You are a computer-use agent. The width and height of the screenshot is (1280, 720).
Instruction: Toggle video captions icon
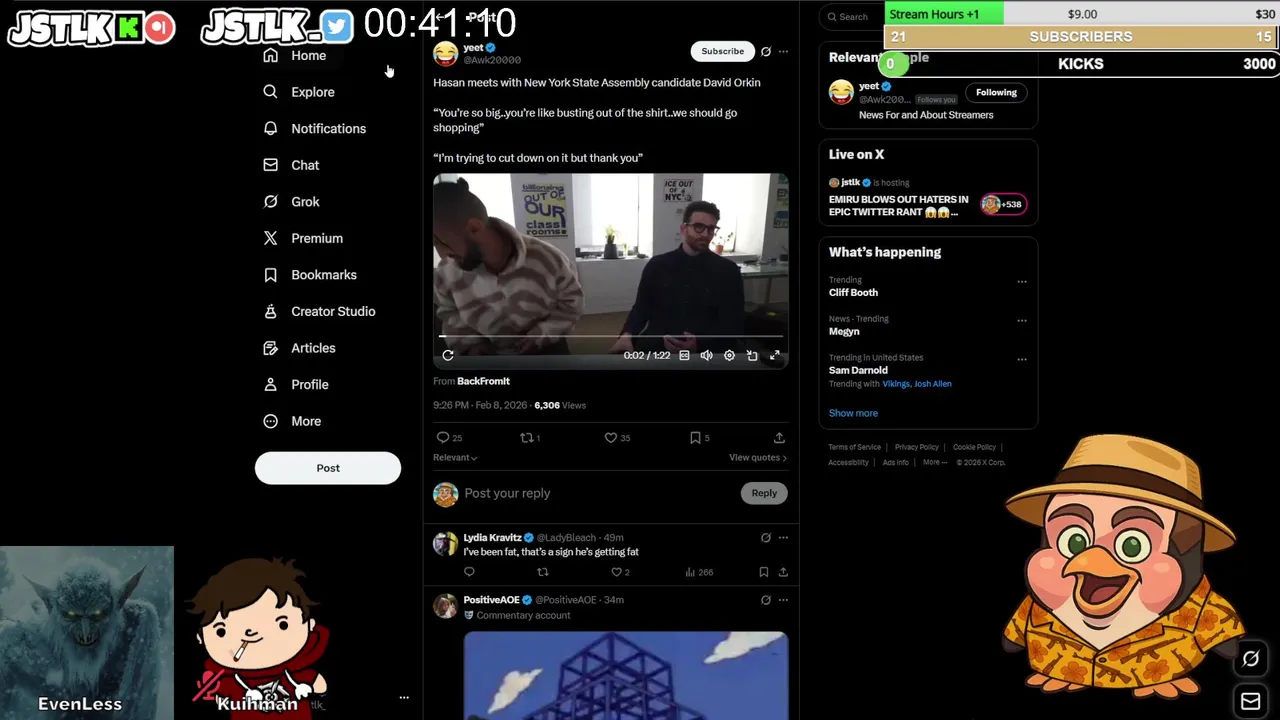[x=684, y=355]
